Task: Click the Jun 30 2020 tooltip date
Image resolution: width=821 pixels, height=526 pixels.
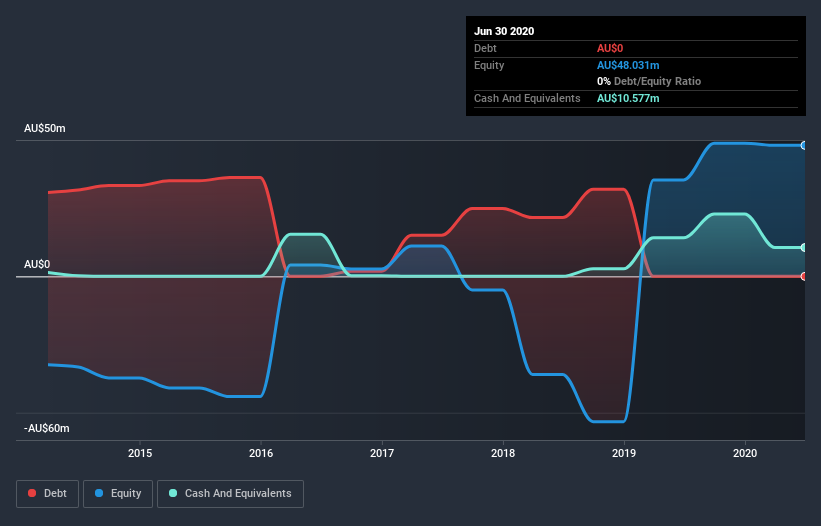Action: (x=504, y=31)
